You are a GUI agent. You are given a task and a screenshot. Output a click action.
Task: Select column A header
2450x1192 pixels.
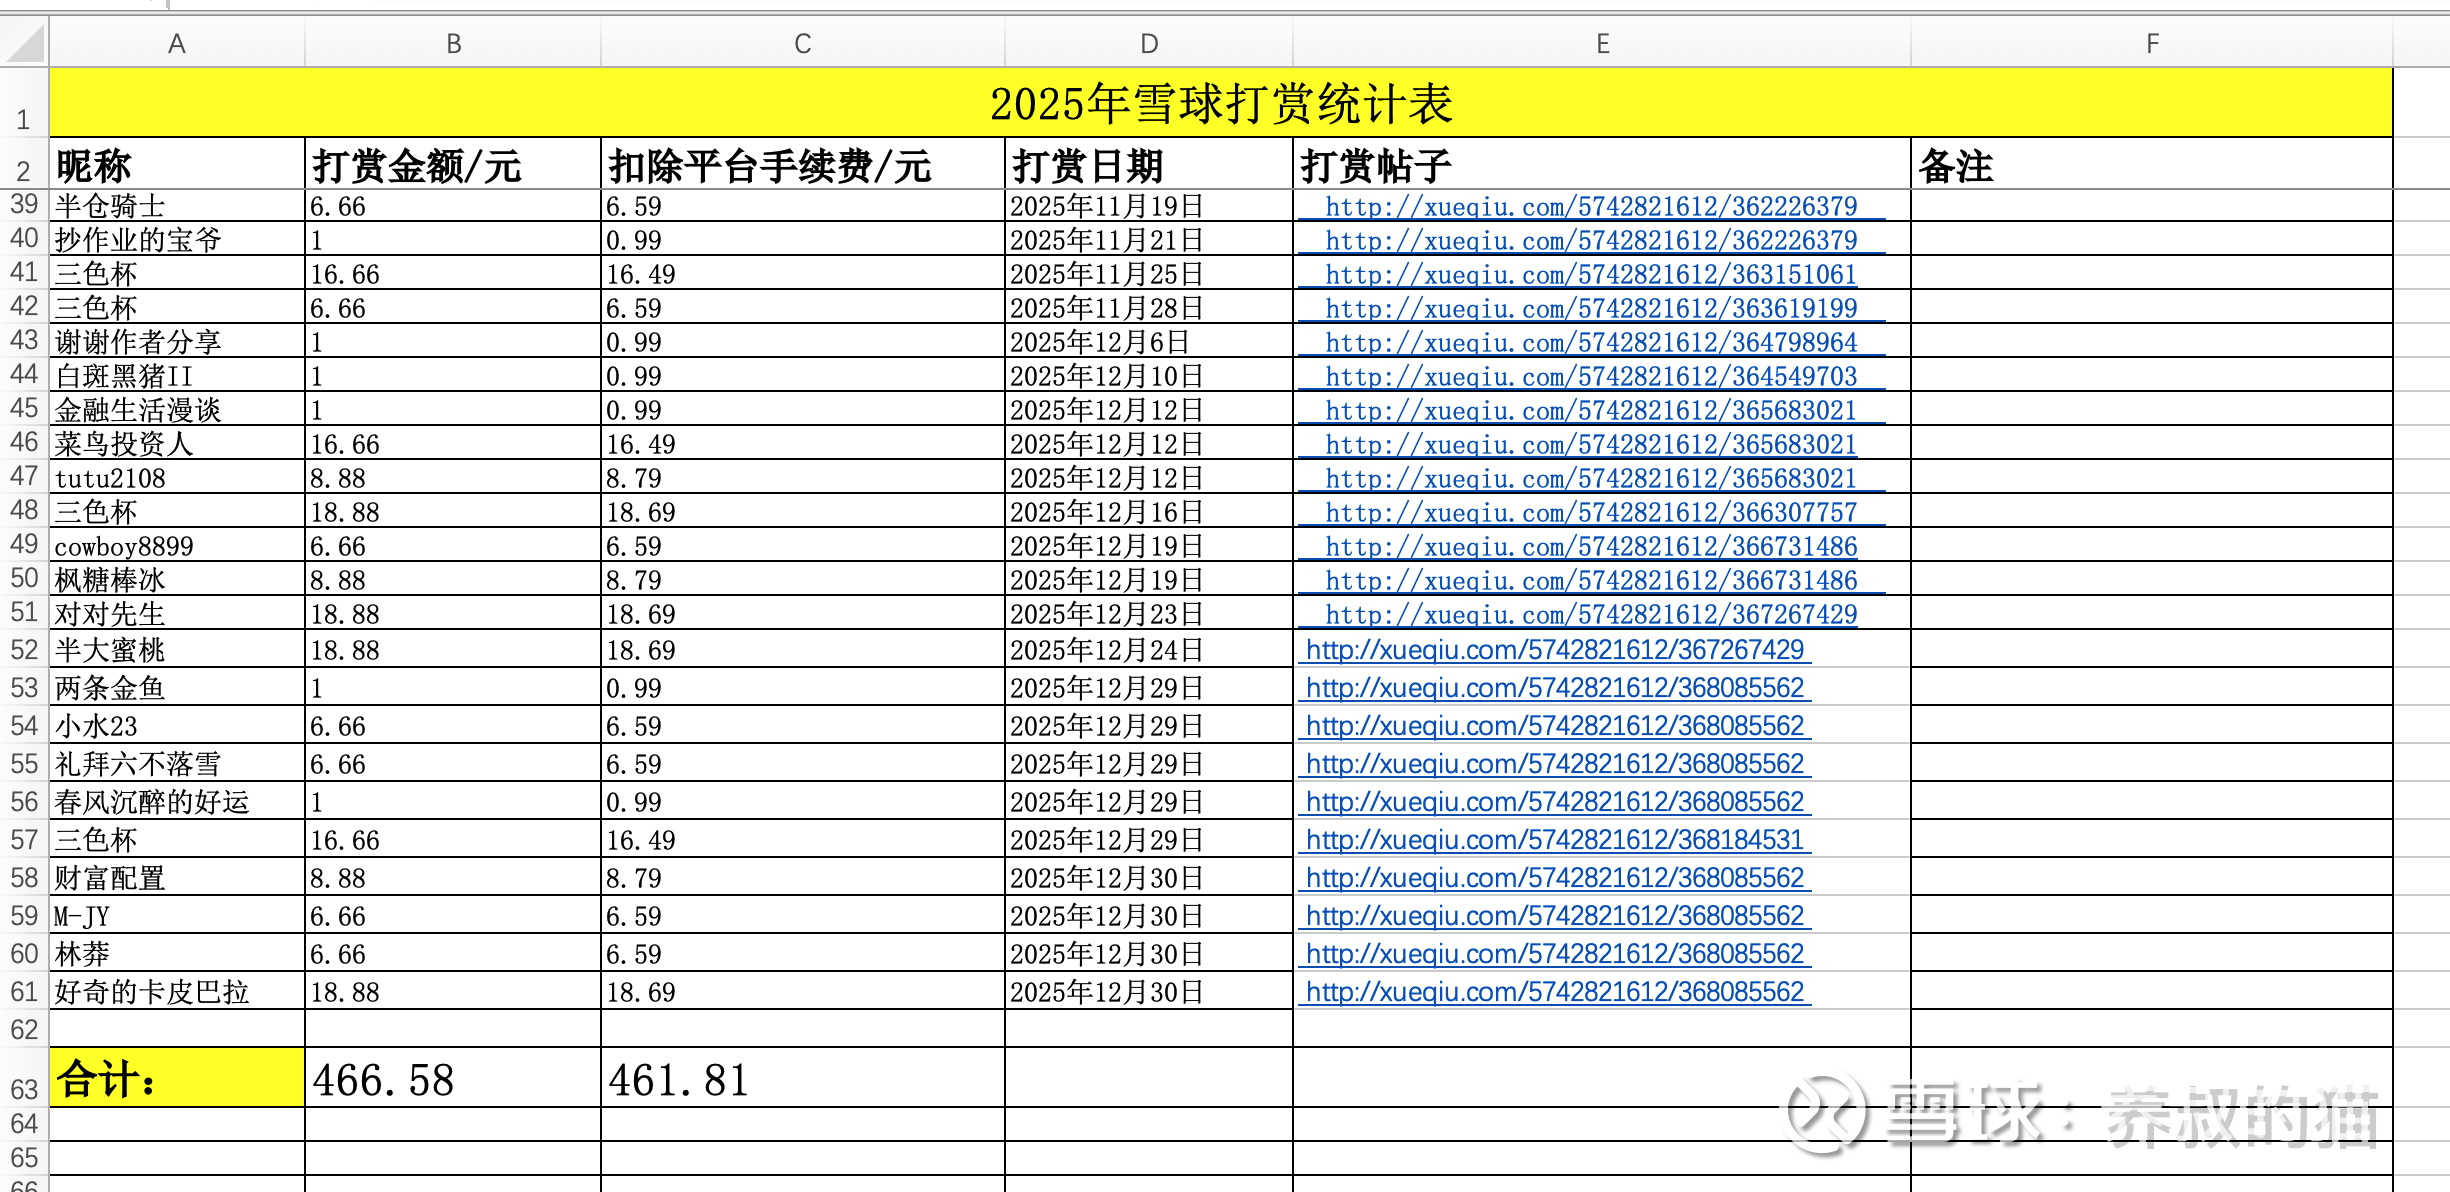click(x=177, y=44)
